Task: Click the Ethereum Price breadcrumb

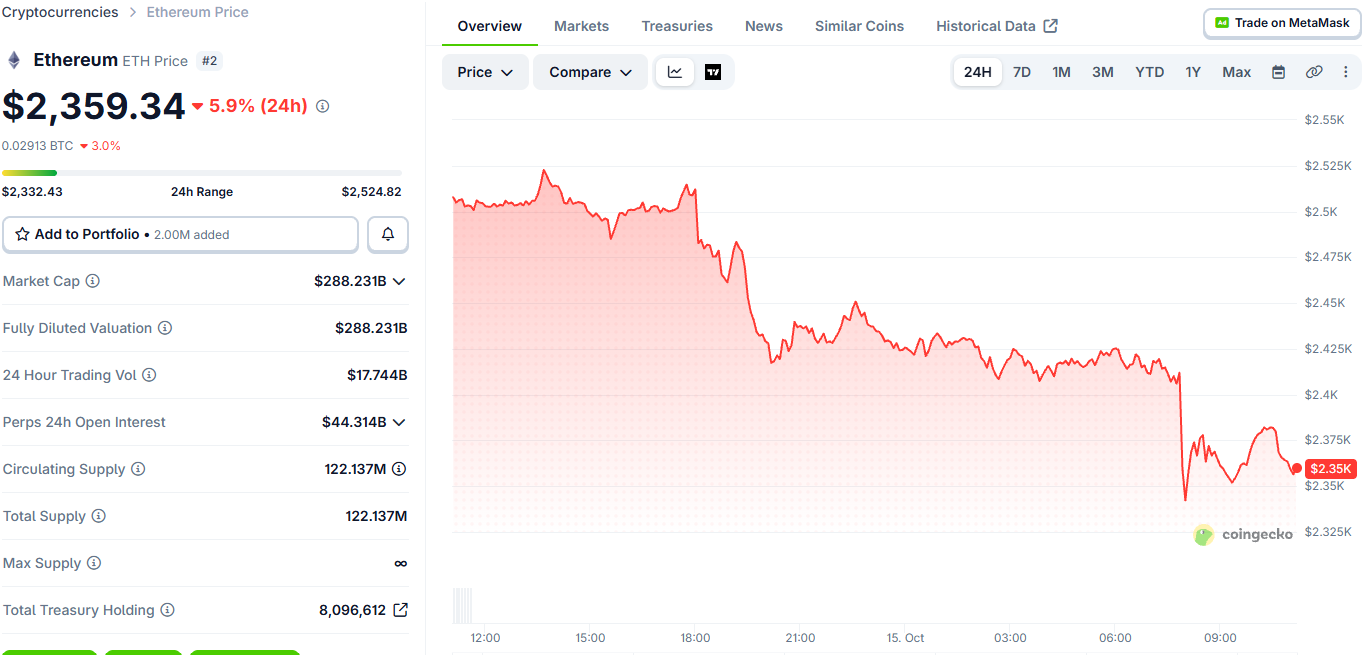Action: point(198,12)
